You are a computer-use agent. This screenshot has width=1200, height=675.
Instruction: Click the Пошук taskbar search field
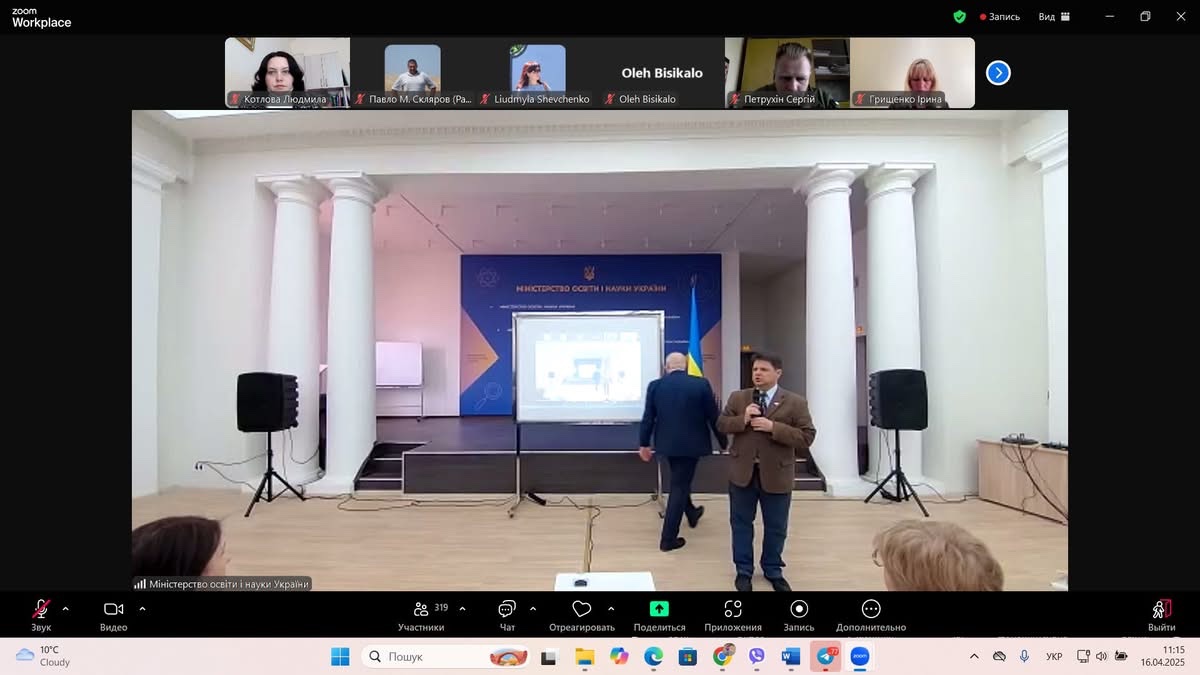pos(430,657)
